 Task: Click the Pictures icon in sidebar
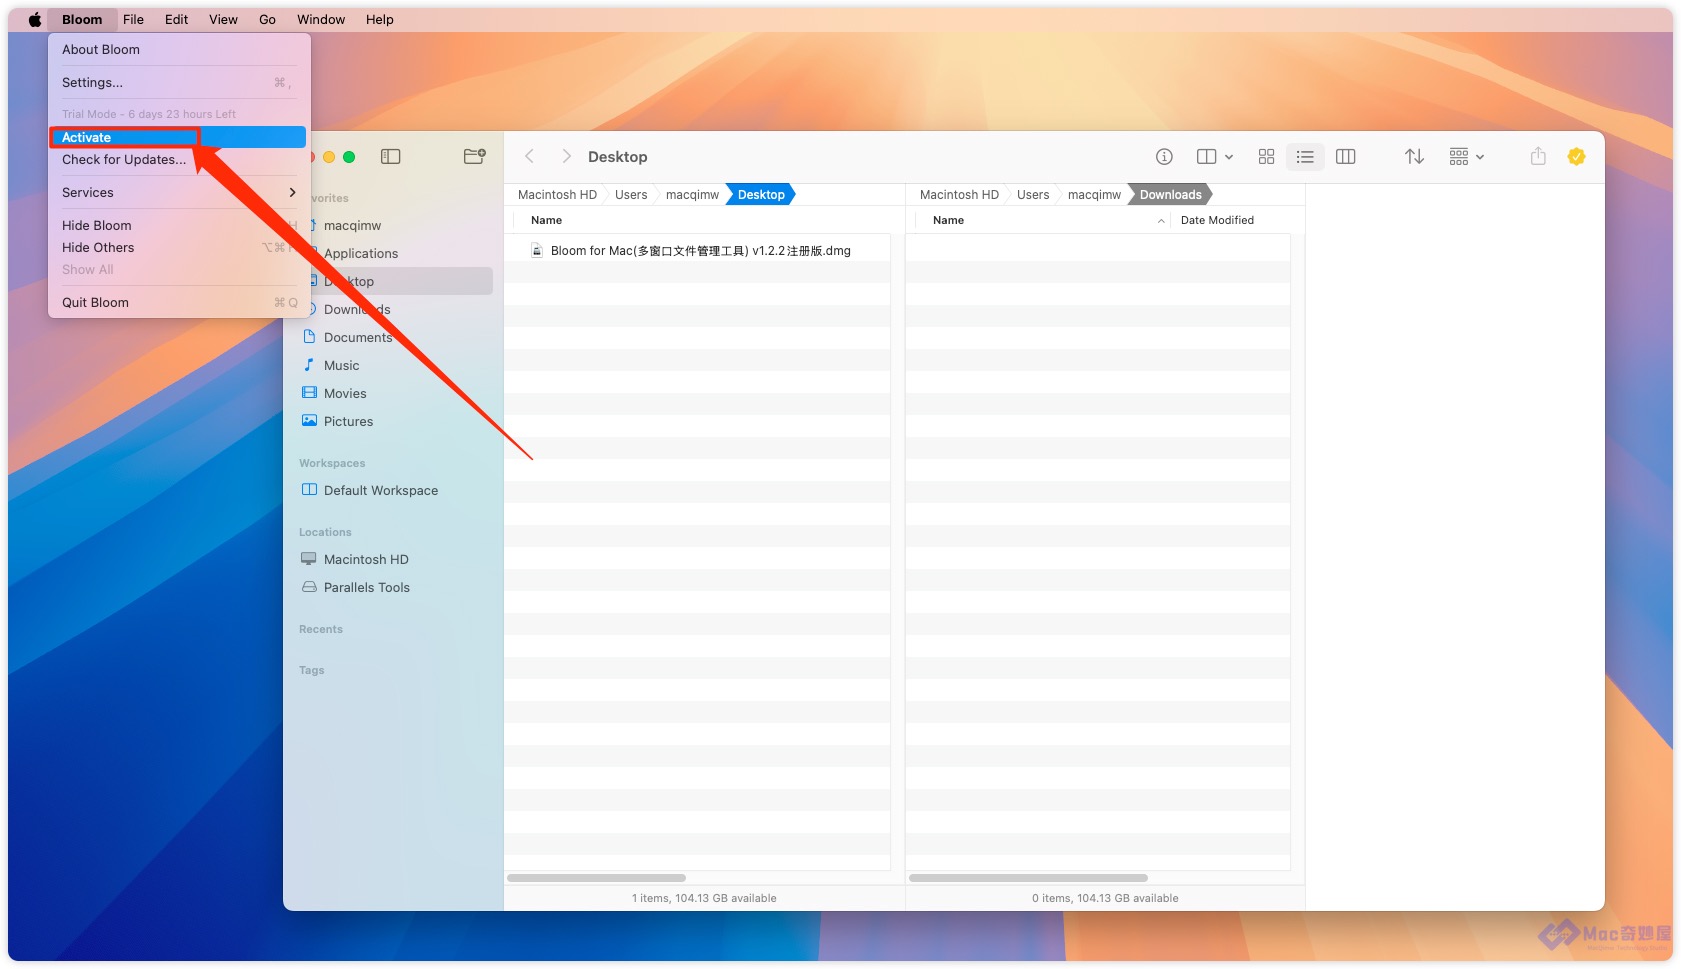click(309, 421)
